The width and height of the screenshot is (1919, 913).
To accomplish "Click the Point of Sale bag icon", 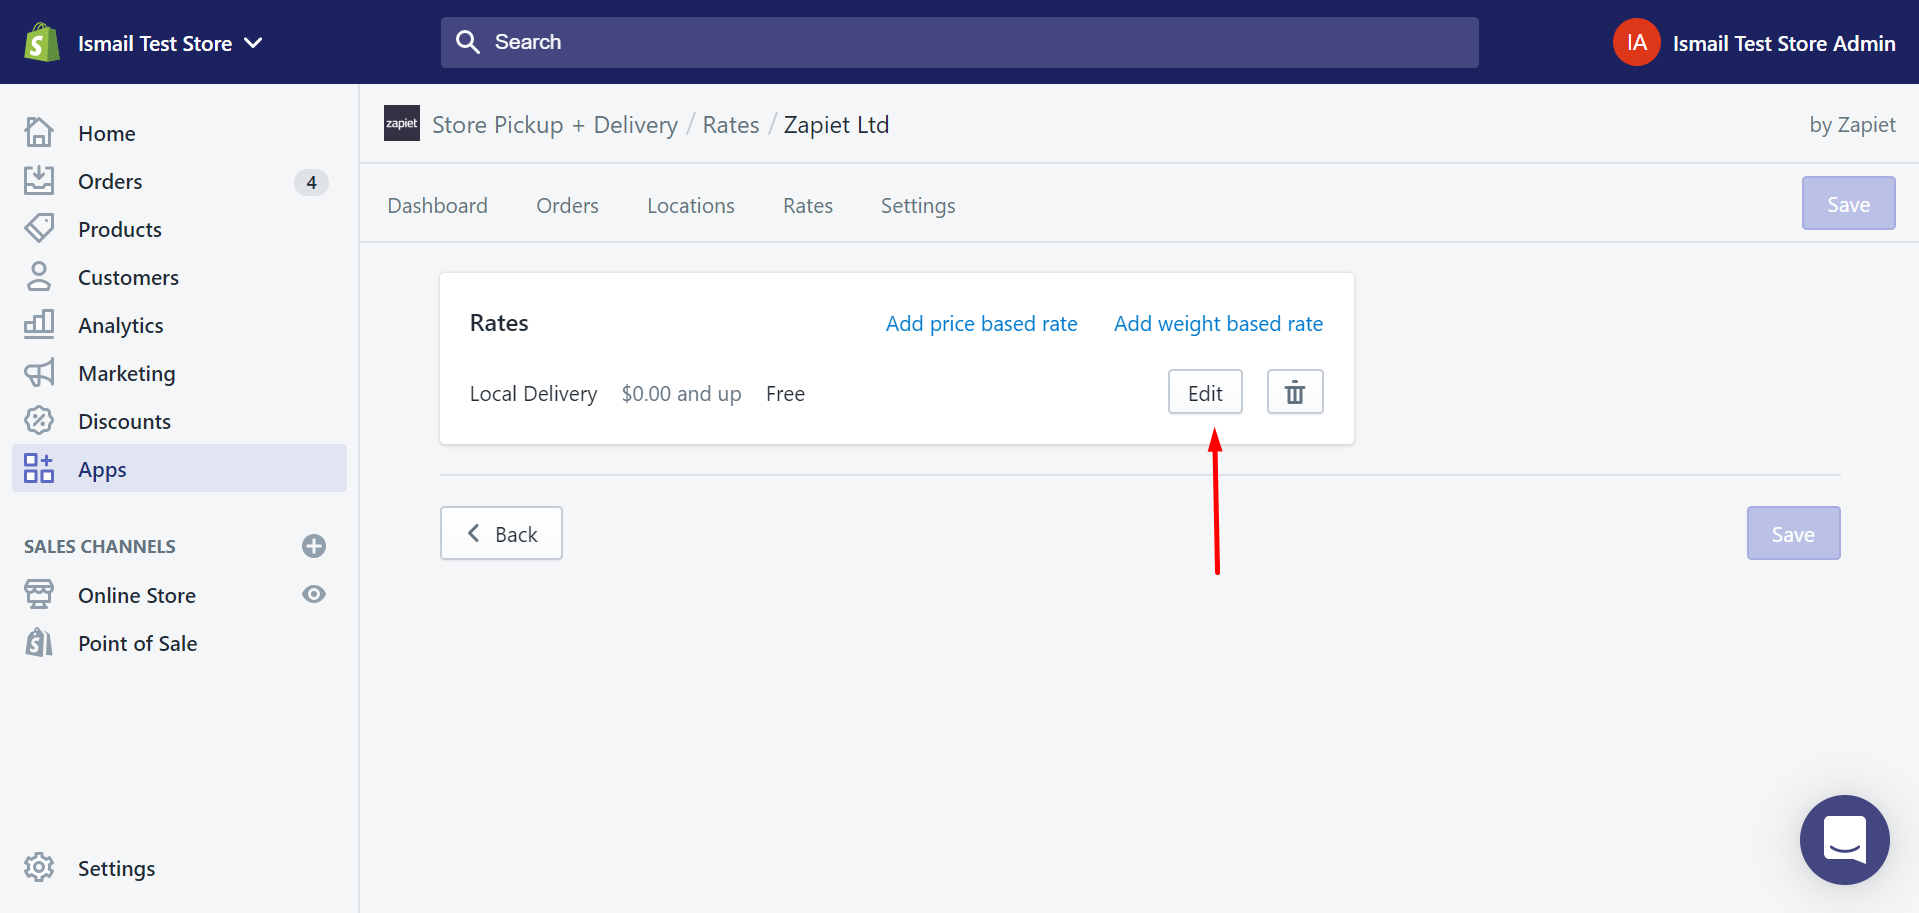I will 39,642.
